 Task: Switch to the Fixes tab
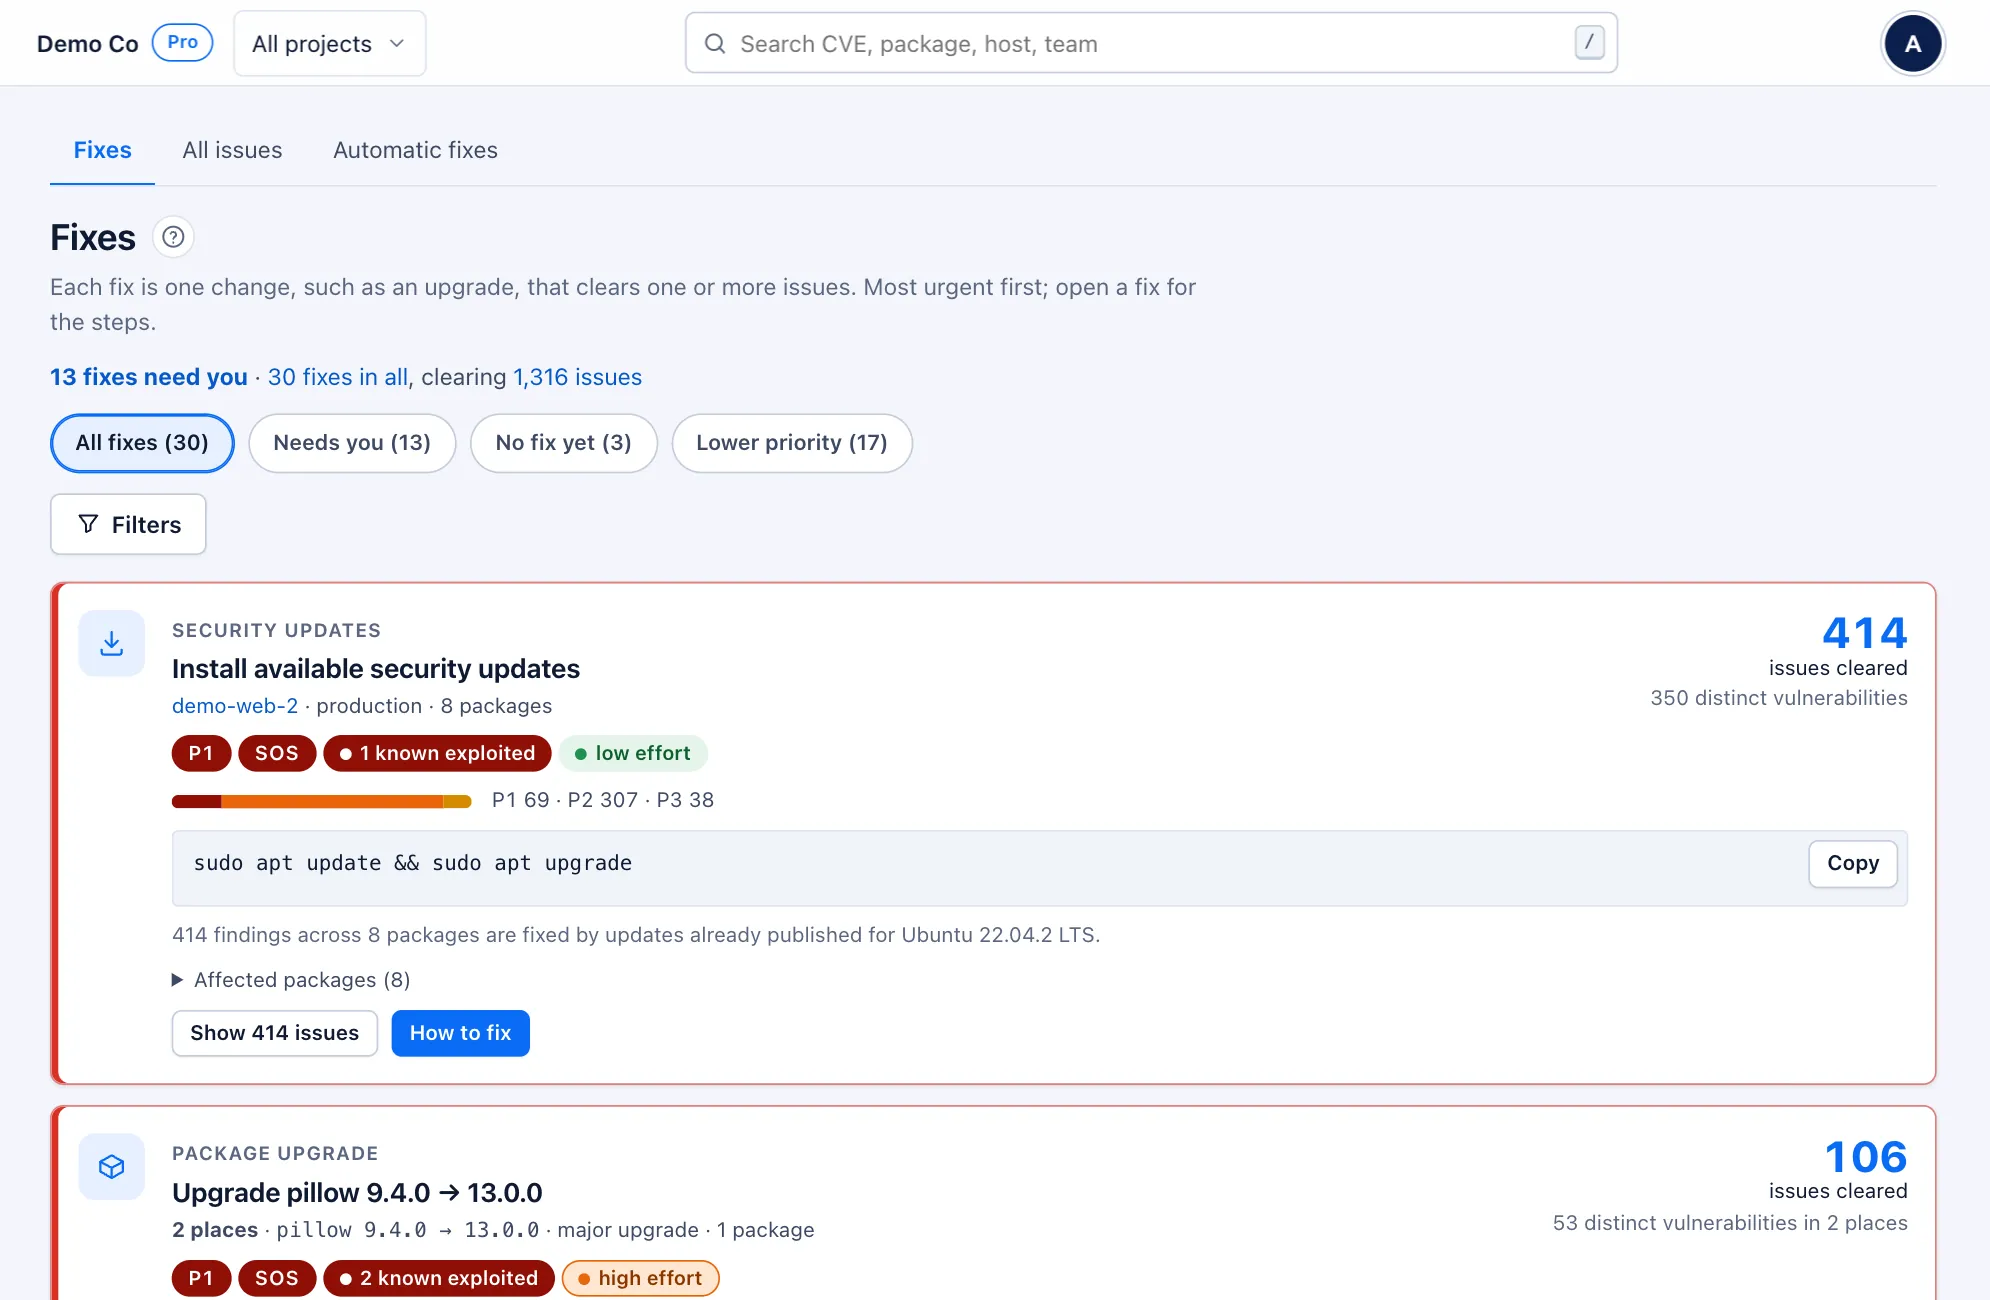[x=102, y=150]
